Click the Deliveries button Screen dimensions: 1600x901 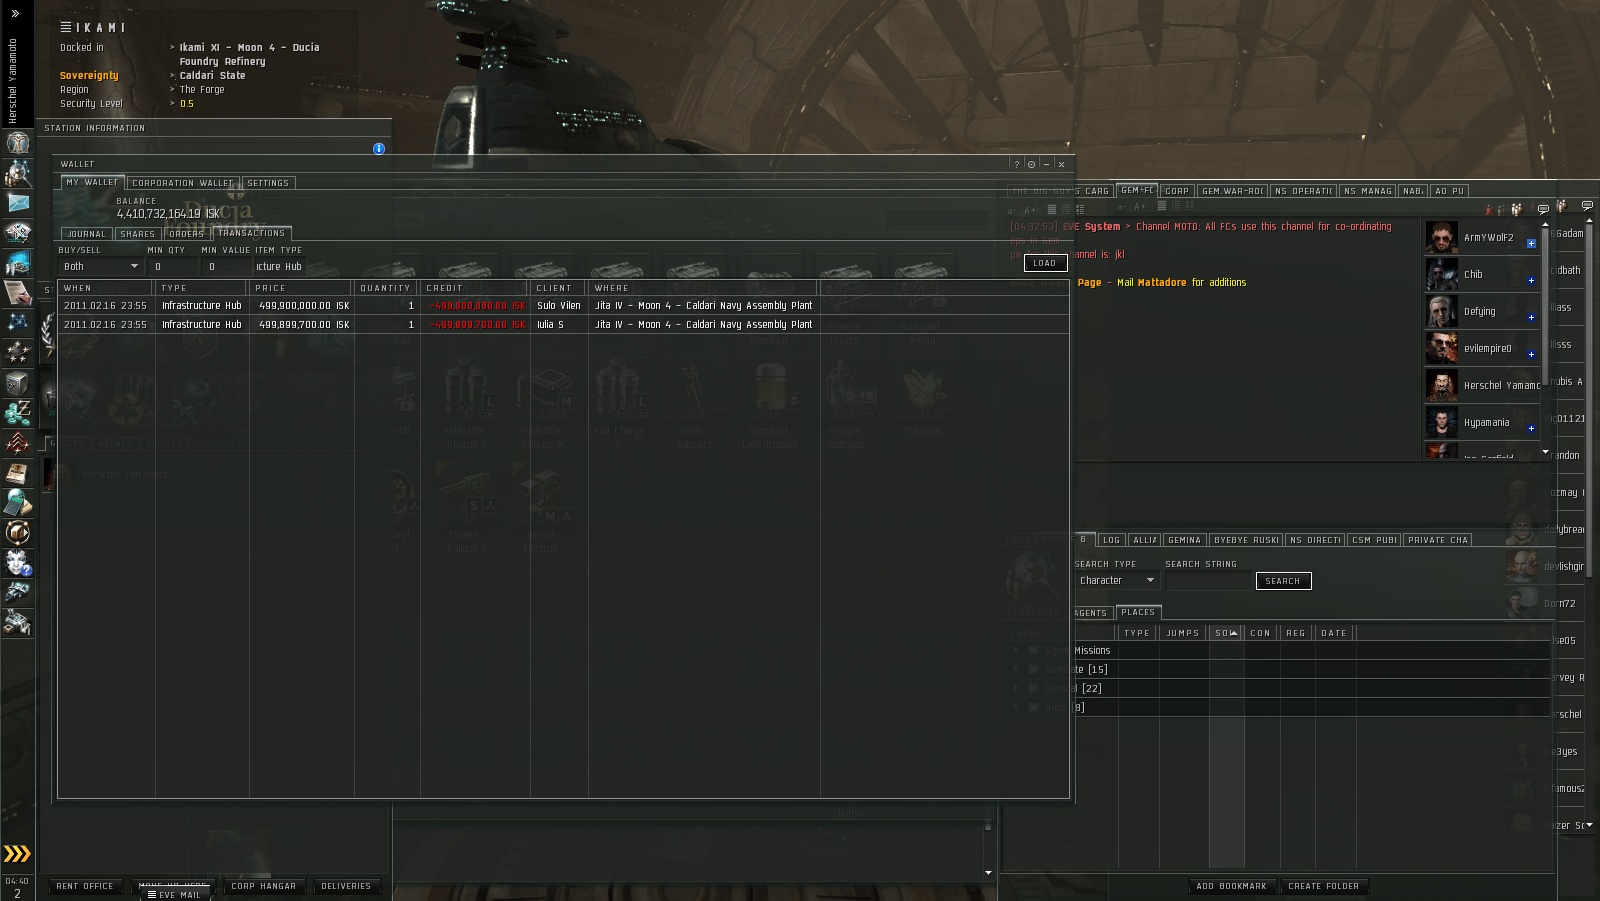(346, 886)
